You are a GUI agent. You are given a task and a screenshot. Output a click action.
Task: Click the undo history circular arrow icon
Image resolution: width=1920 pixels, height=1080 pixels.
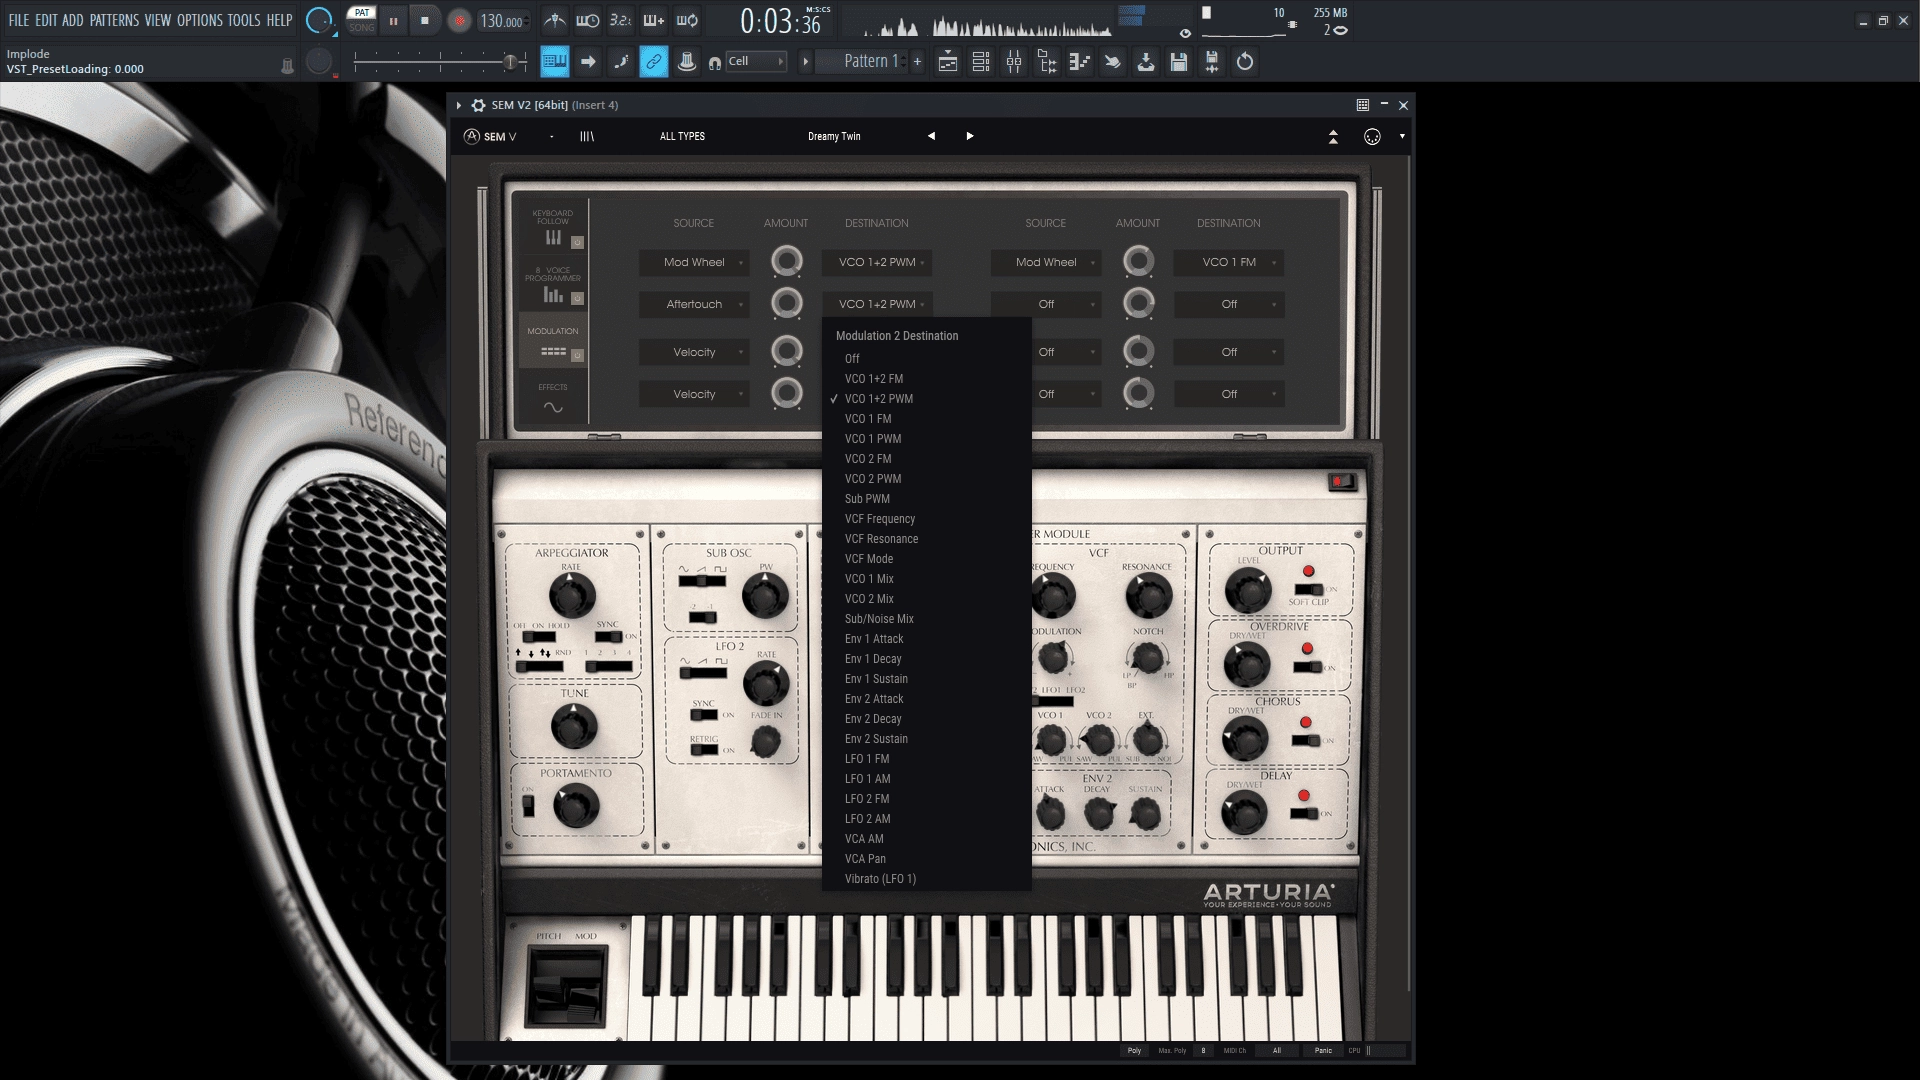[1245, 62]
